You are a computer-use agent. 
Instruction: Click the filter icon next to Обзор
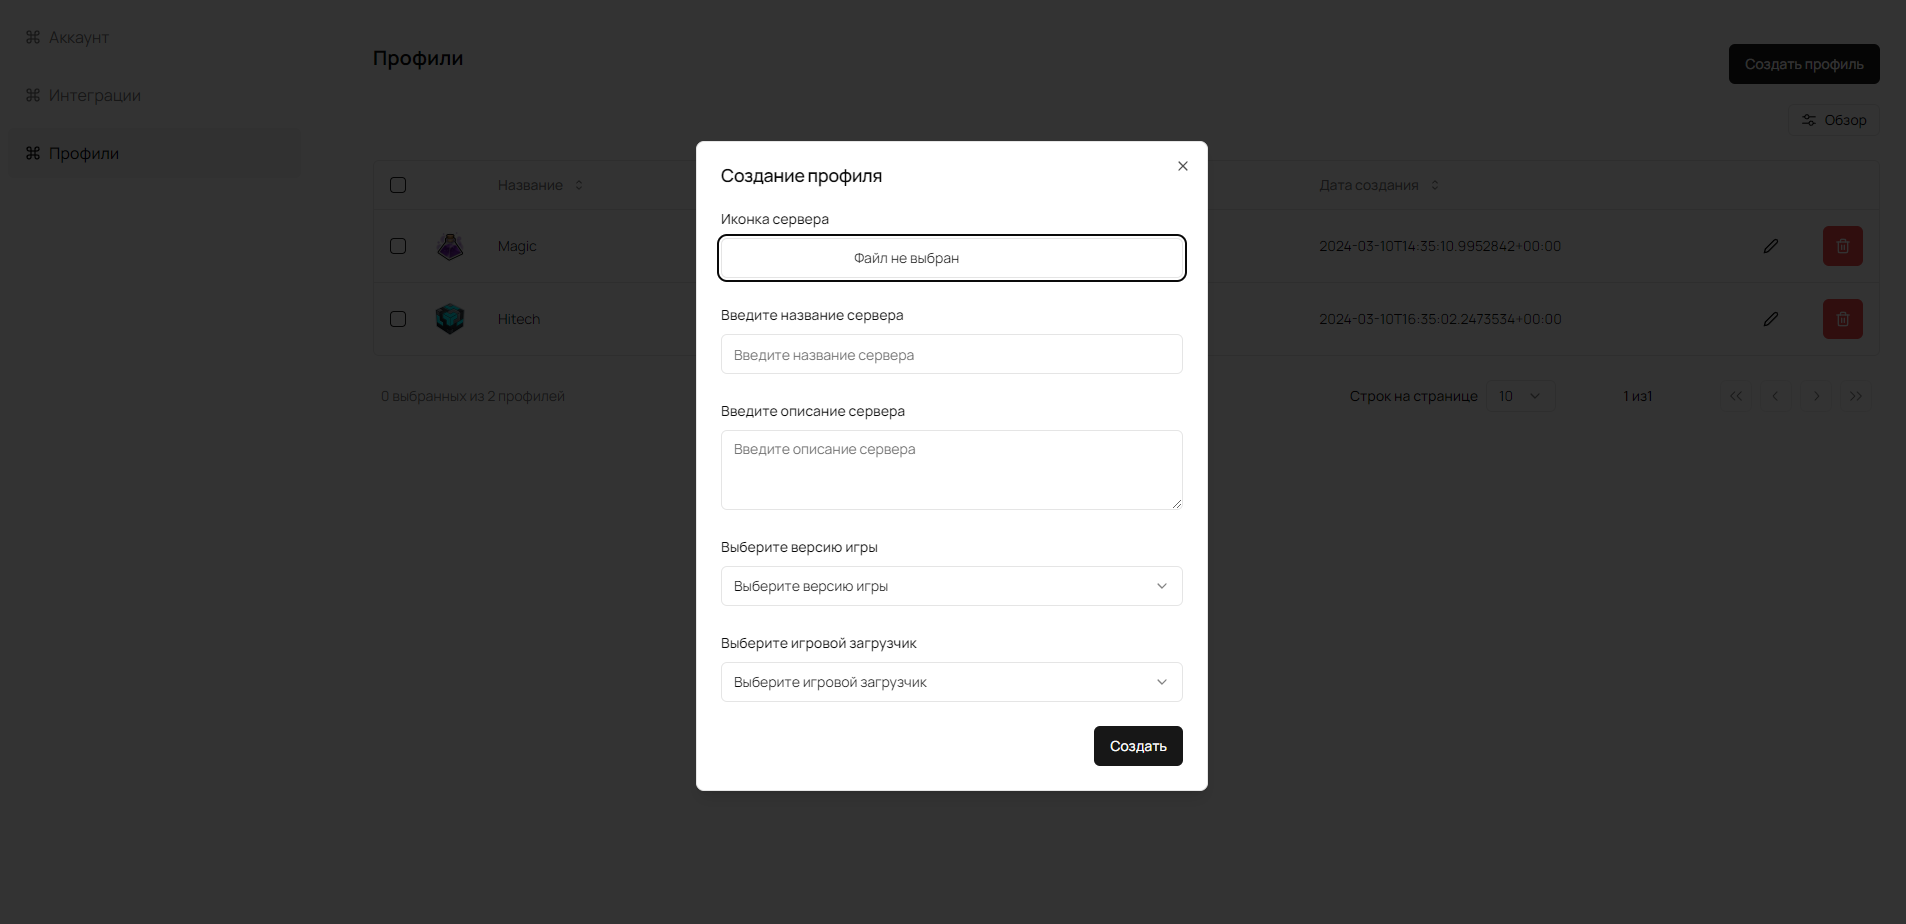[x=1810, y=120]
